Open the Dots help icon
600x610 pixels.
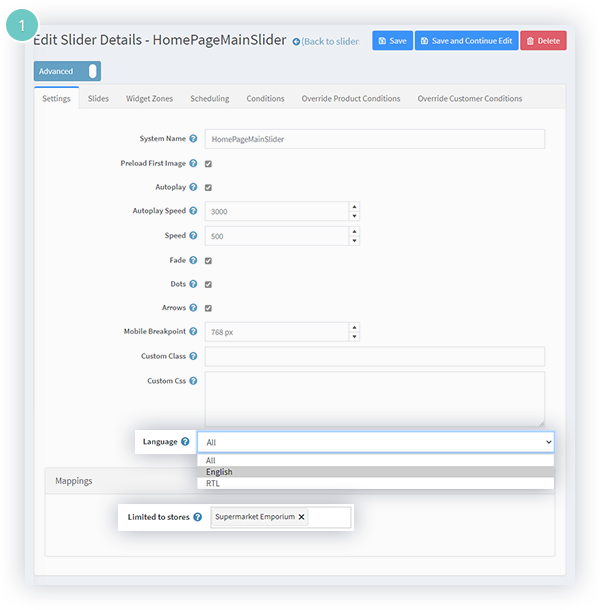[193, 284]
